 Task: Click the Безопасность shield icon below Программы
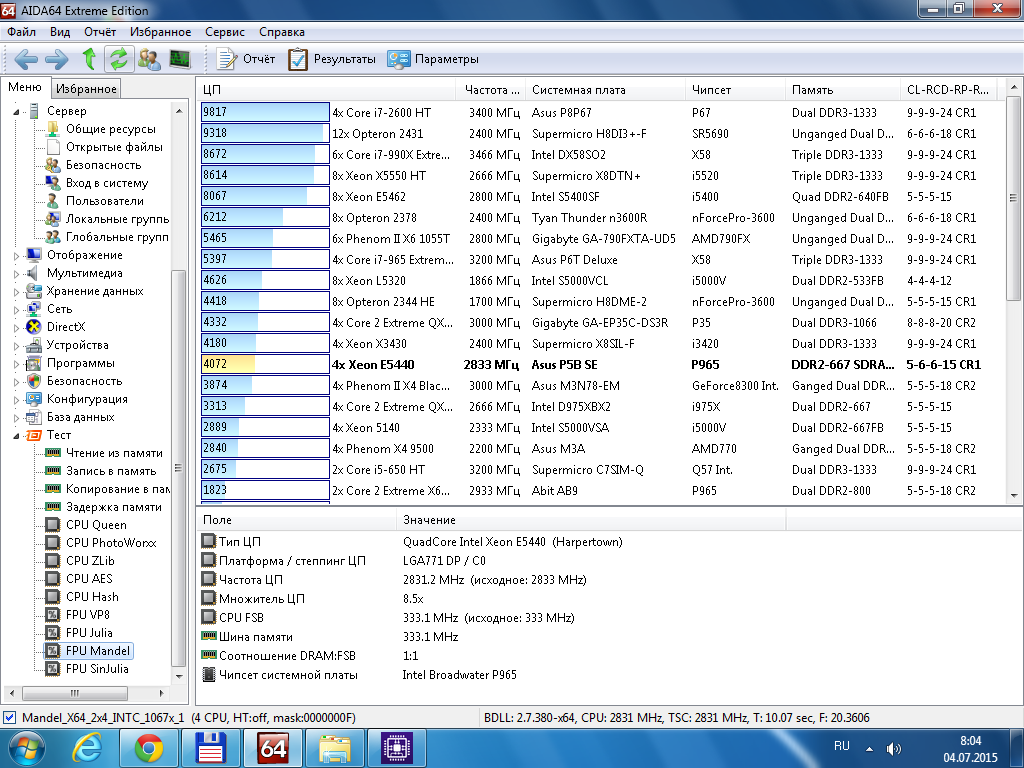[34, 381]
